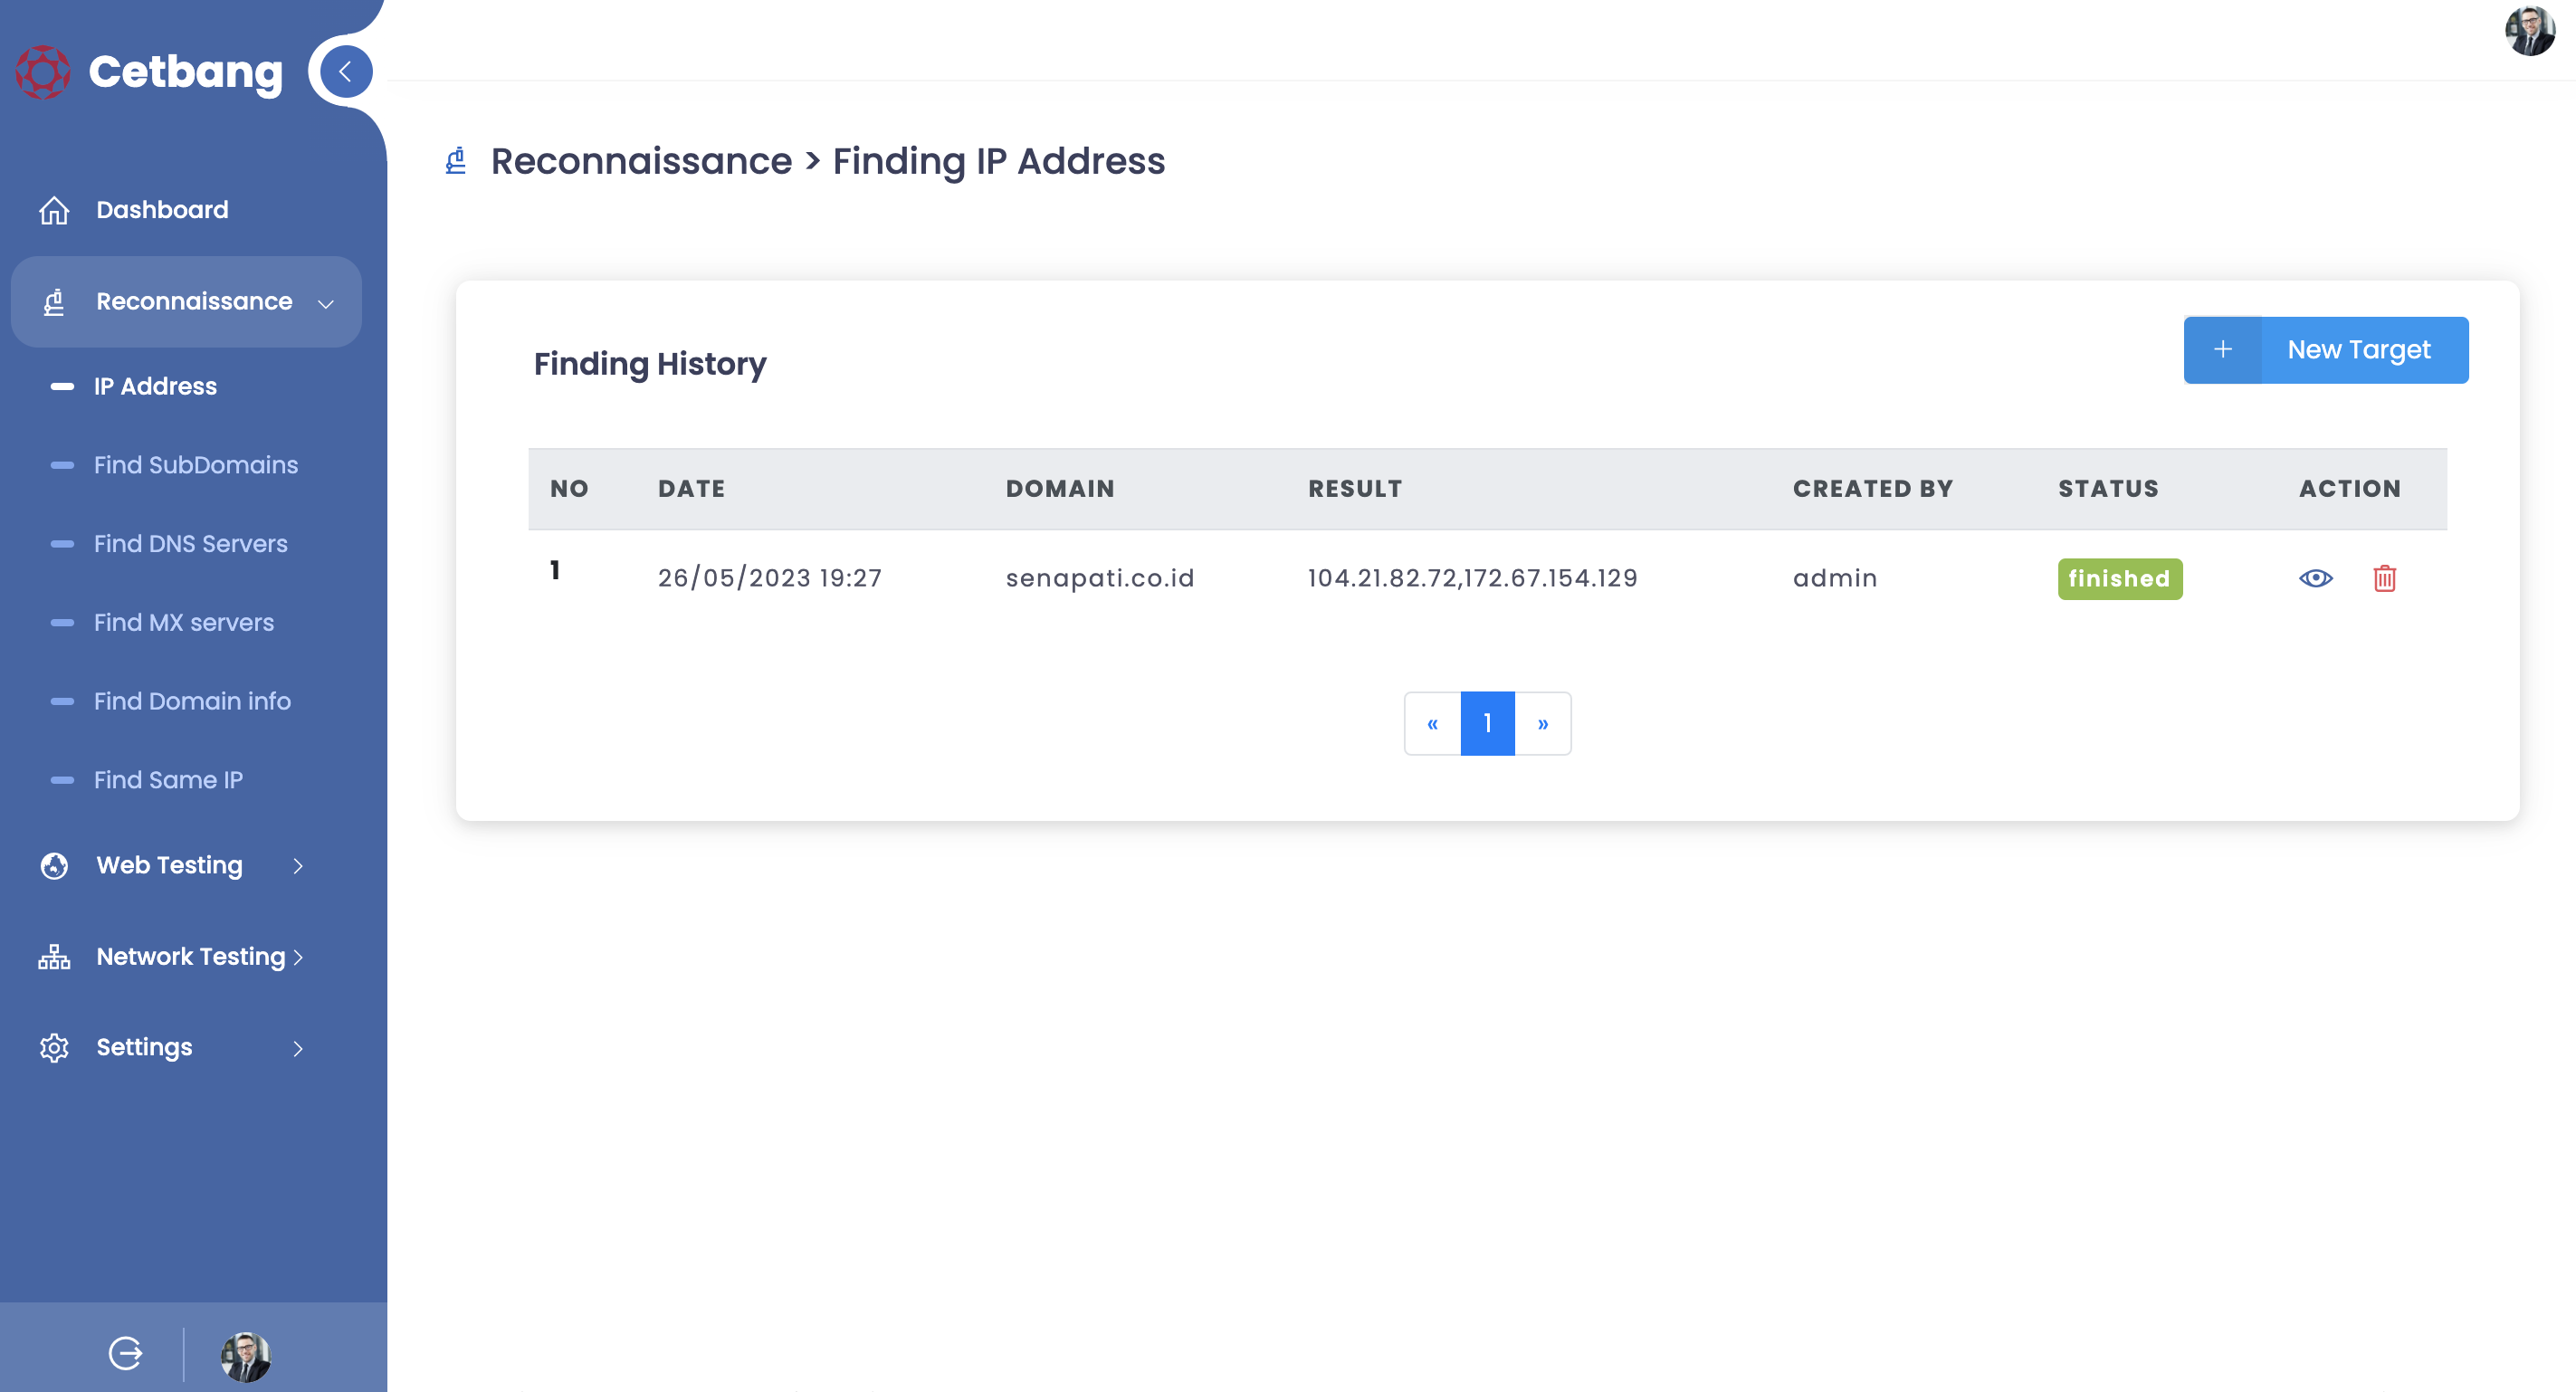Click the finished status badge

pyautogui.click(x=2120, y=577)
